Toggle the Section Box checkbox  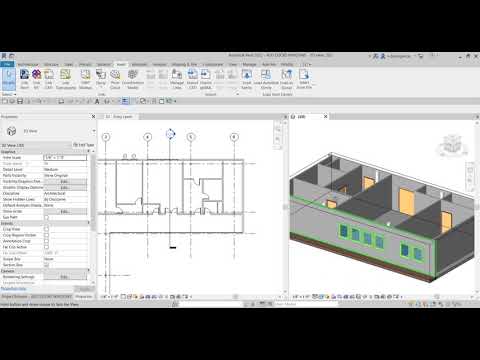(x=46, y=265)
